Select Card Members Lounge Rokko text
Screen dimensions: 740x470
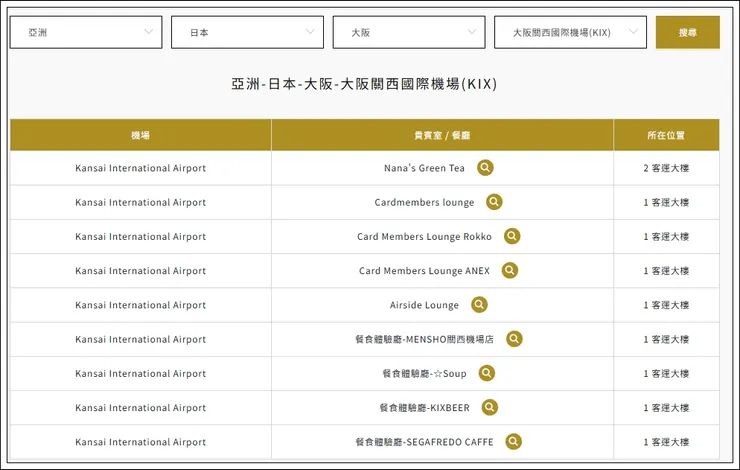coord(424,236)
